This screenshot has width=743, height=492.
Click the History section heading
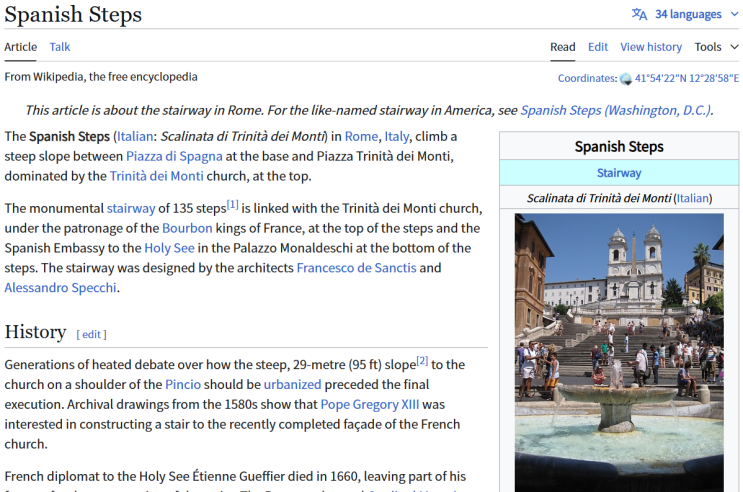[36, 332]
